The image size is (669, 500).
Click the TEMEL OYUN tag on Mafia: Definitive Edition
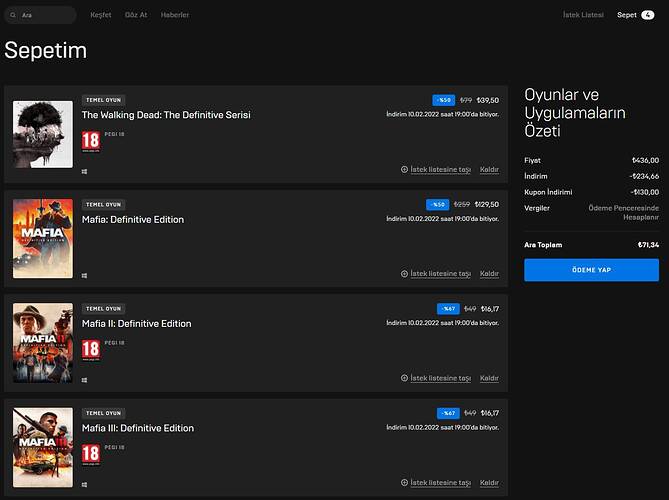pyautogui.click(x=103, y=205)
